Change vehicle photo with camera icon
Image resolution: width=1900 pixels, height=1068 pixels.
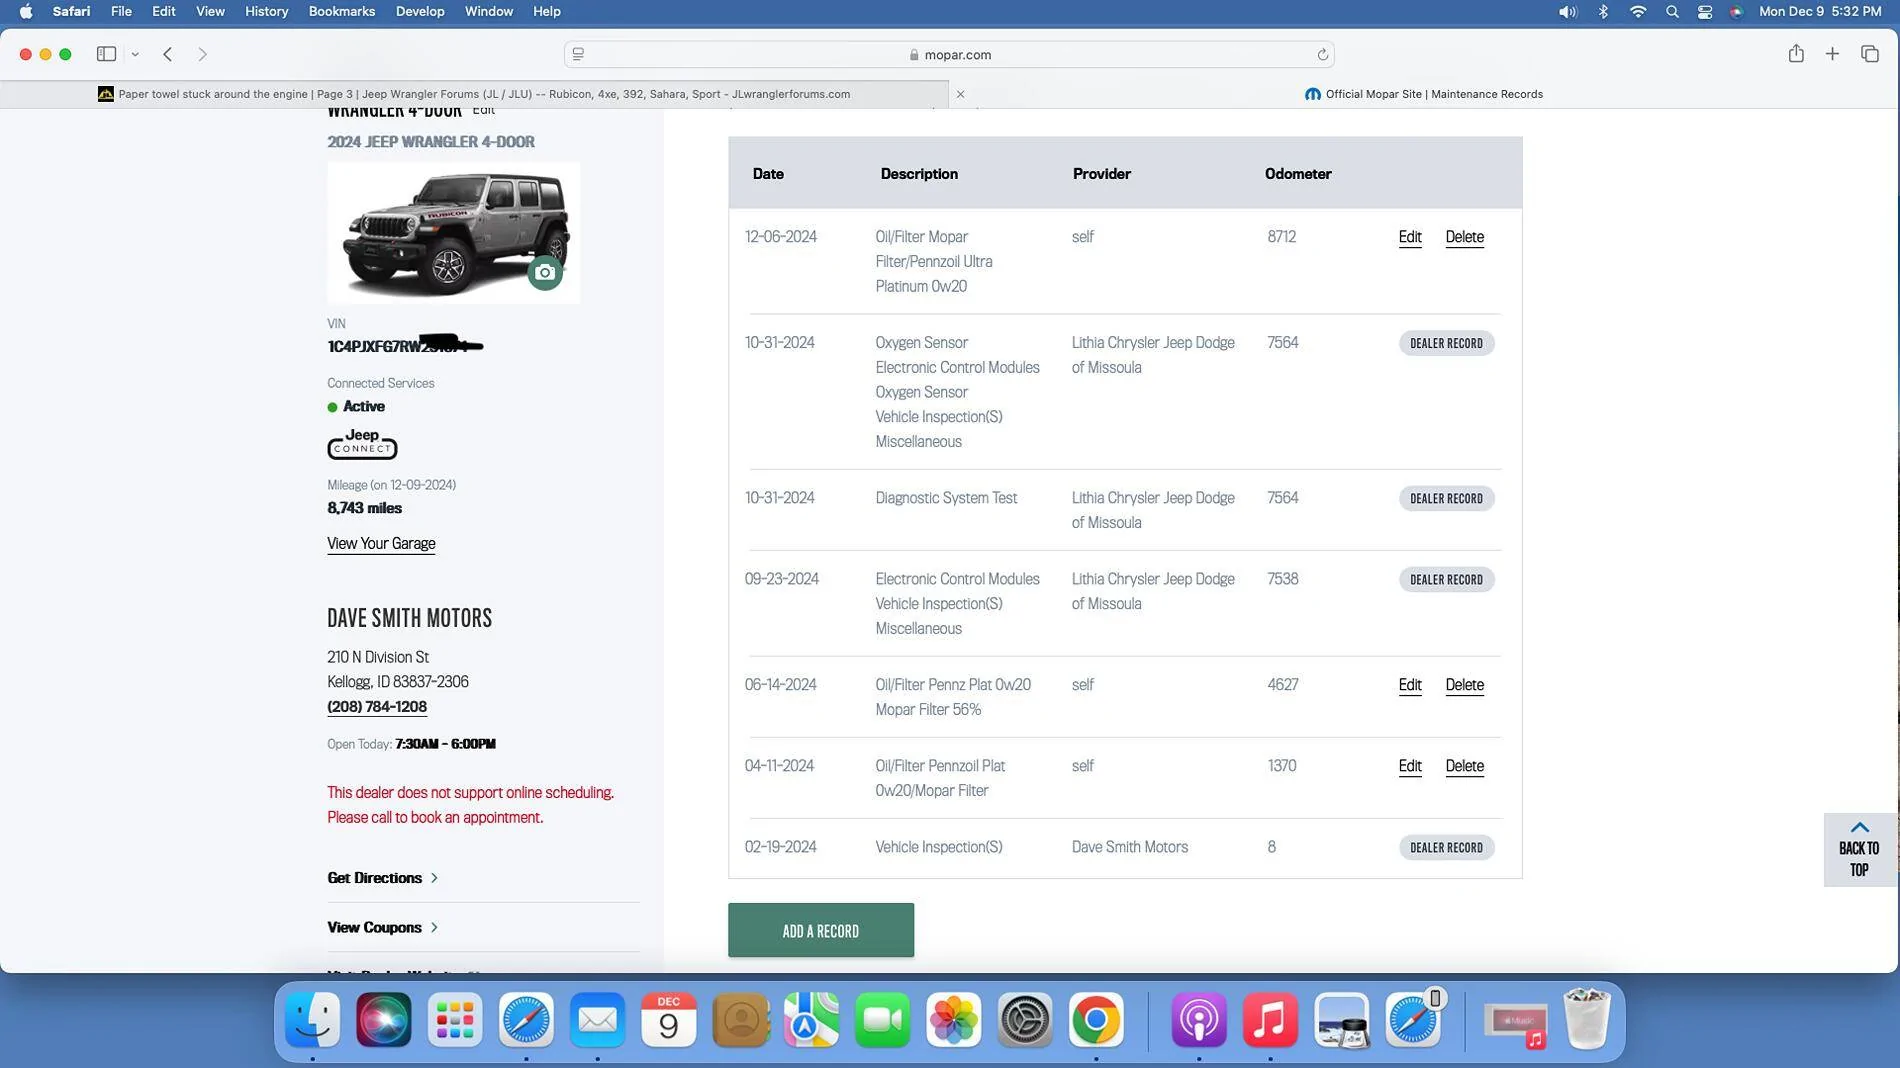[545, 272]
